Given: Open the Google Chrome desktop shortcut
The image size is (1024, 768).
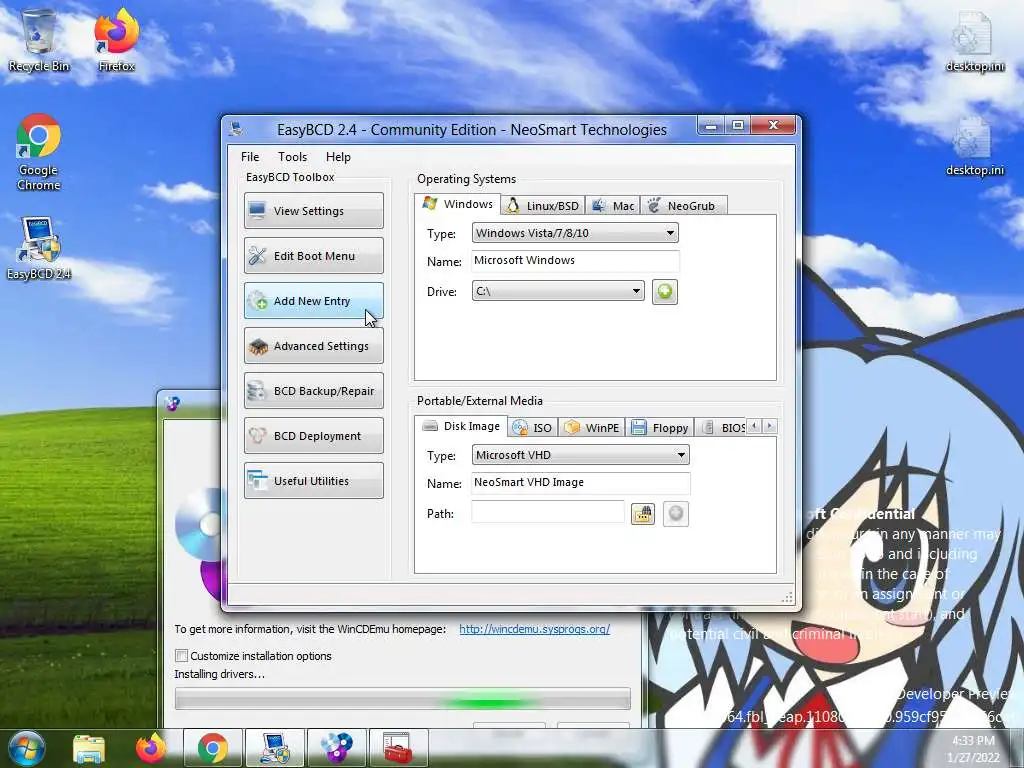Looking at the screenshot, I should [39, 152].
